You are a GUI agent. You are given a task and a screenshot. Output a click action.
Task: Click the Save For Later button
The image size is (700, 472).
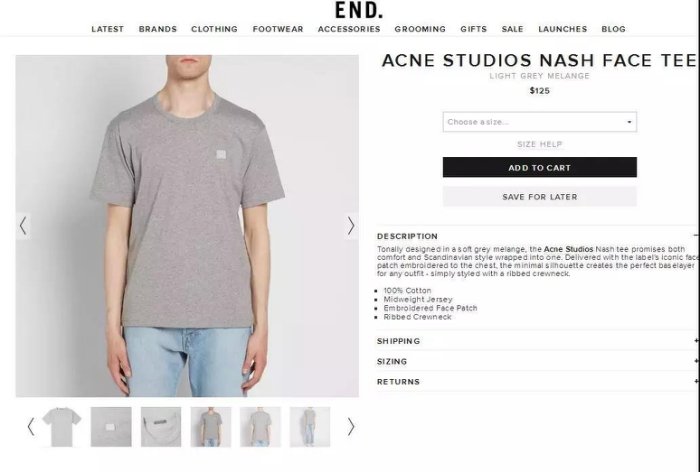pyautogui.click(x=540, y=196)
